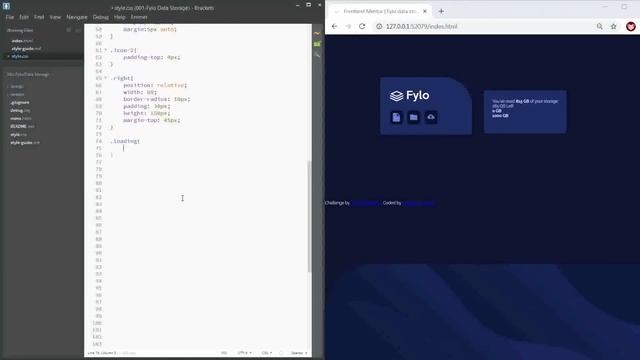
Task: Open debug.log in the project tree
Action: coord(20,111)
